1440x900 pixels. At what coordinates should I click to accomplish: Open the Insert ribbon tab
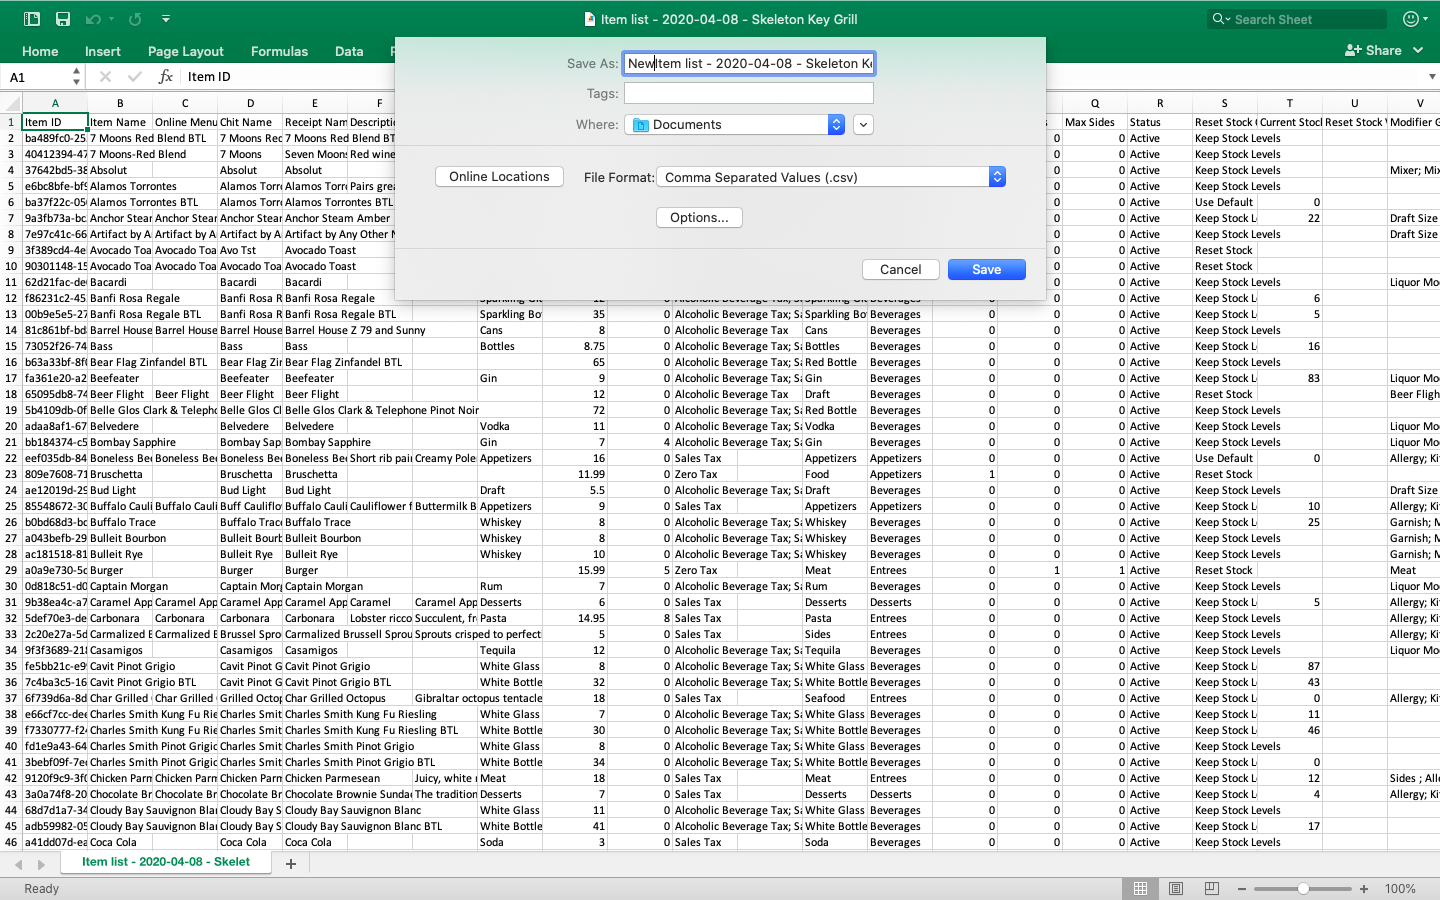[103, 51]
